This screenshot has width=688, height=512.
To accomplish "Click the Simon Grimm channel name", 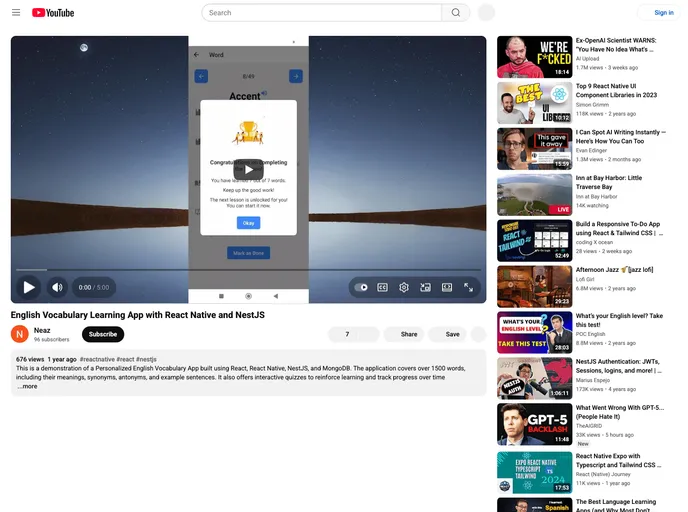I will tap(592, 105).
